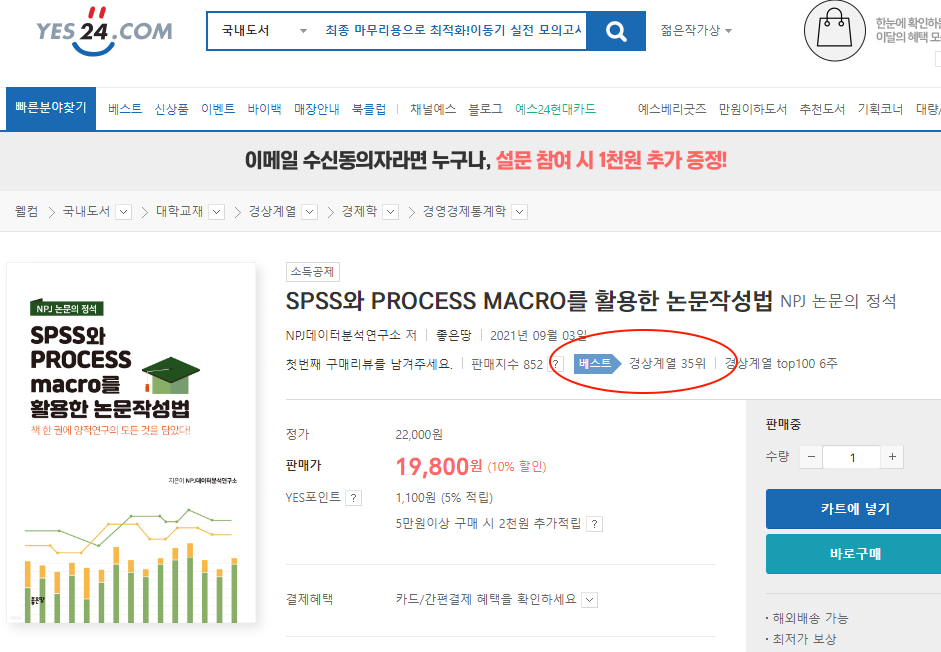The width and height of the screenshot is (941, 652).
Task: Go to 대학교재 breadcrumb link
Action: click(x=179, y=211)
